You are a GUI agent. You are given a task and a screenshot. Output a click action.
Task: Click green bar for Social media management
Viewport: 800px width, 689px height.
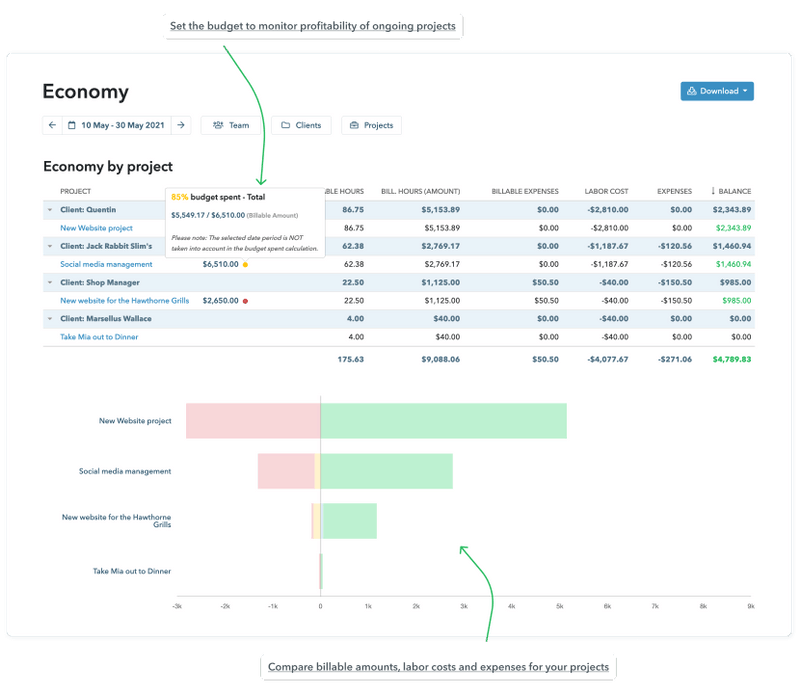pyautogui.click(x=387, y=471)
